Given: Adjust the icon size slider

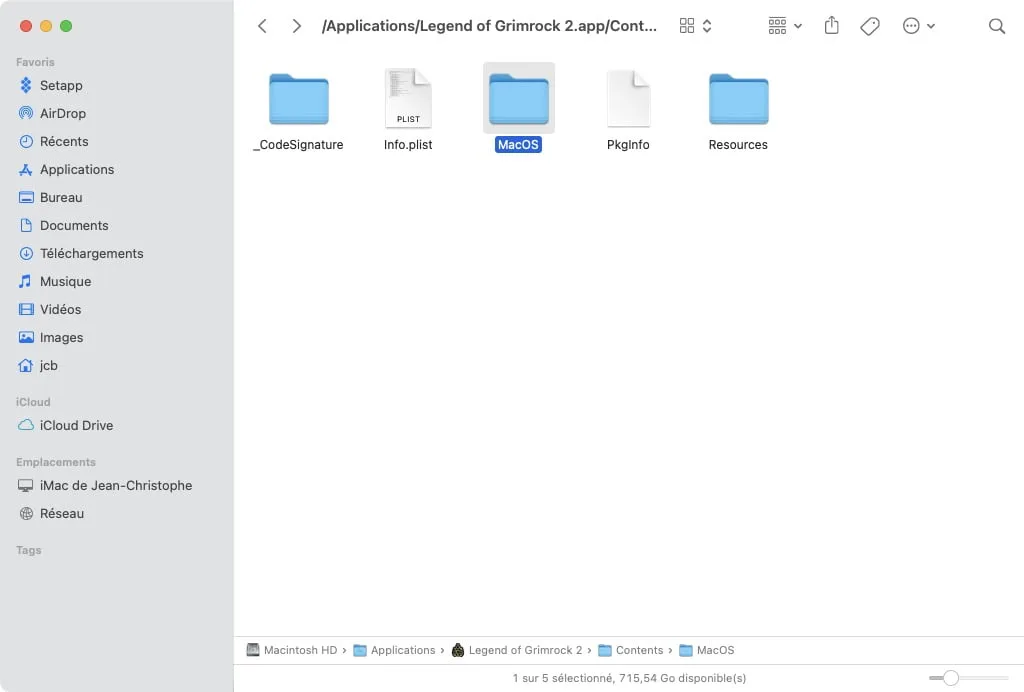Looking at the screenshot, I should (951, 678).
